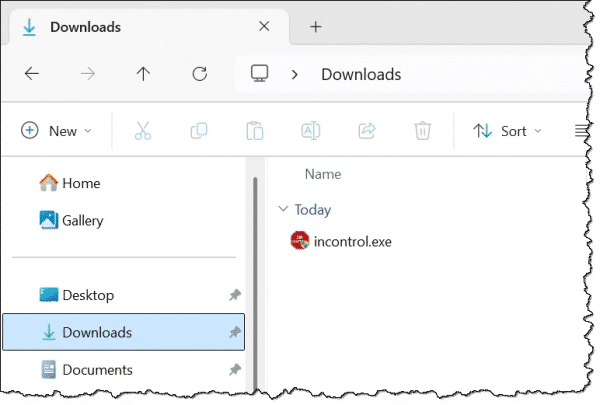Expand the address bar chevron before Downloads
The height and width of the screenshot is (405, 600).
294,74
